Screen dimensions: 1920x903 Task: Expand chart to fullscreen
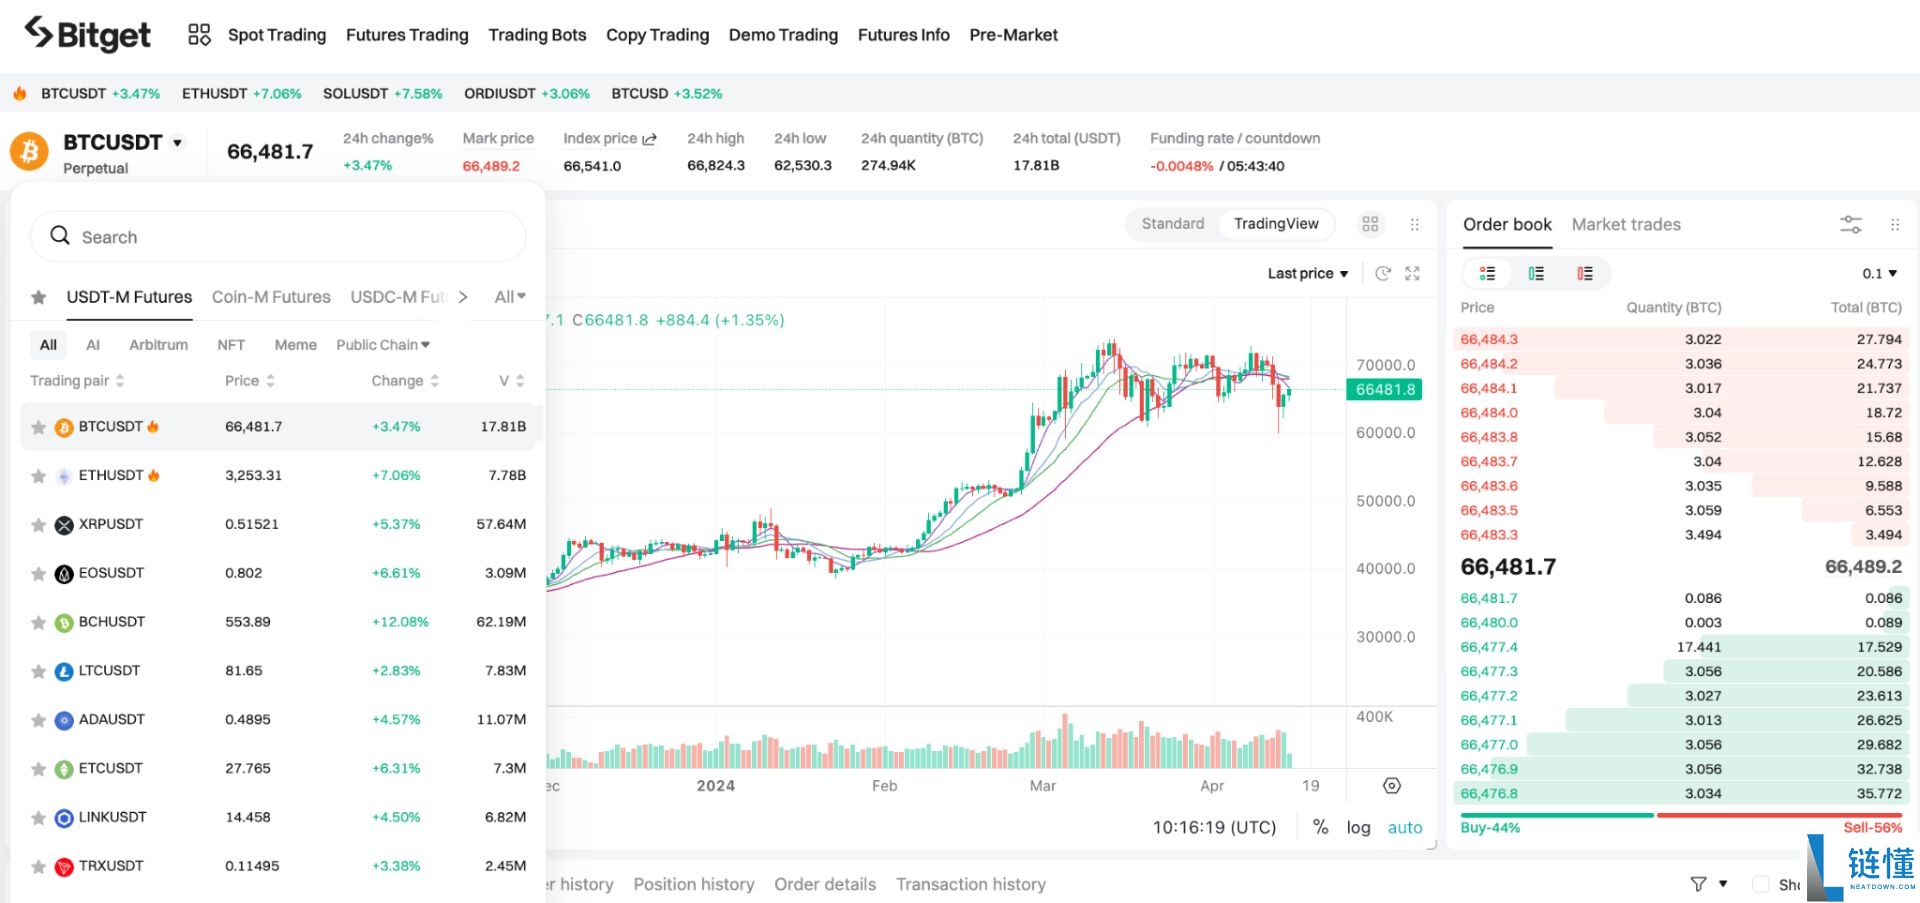coord(1412,273)
